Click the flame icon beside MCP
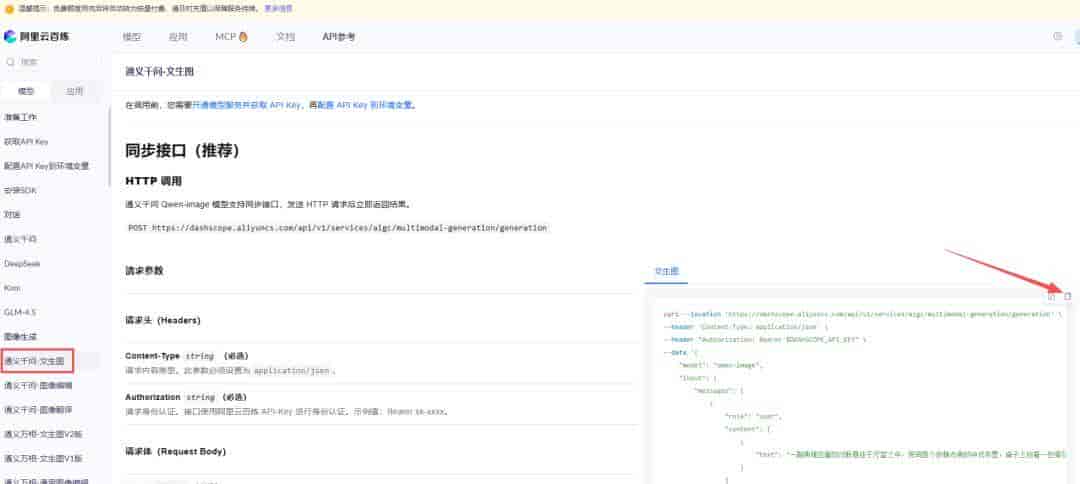 [243, 37]
